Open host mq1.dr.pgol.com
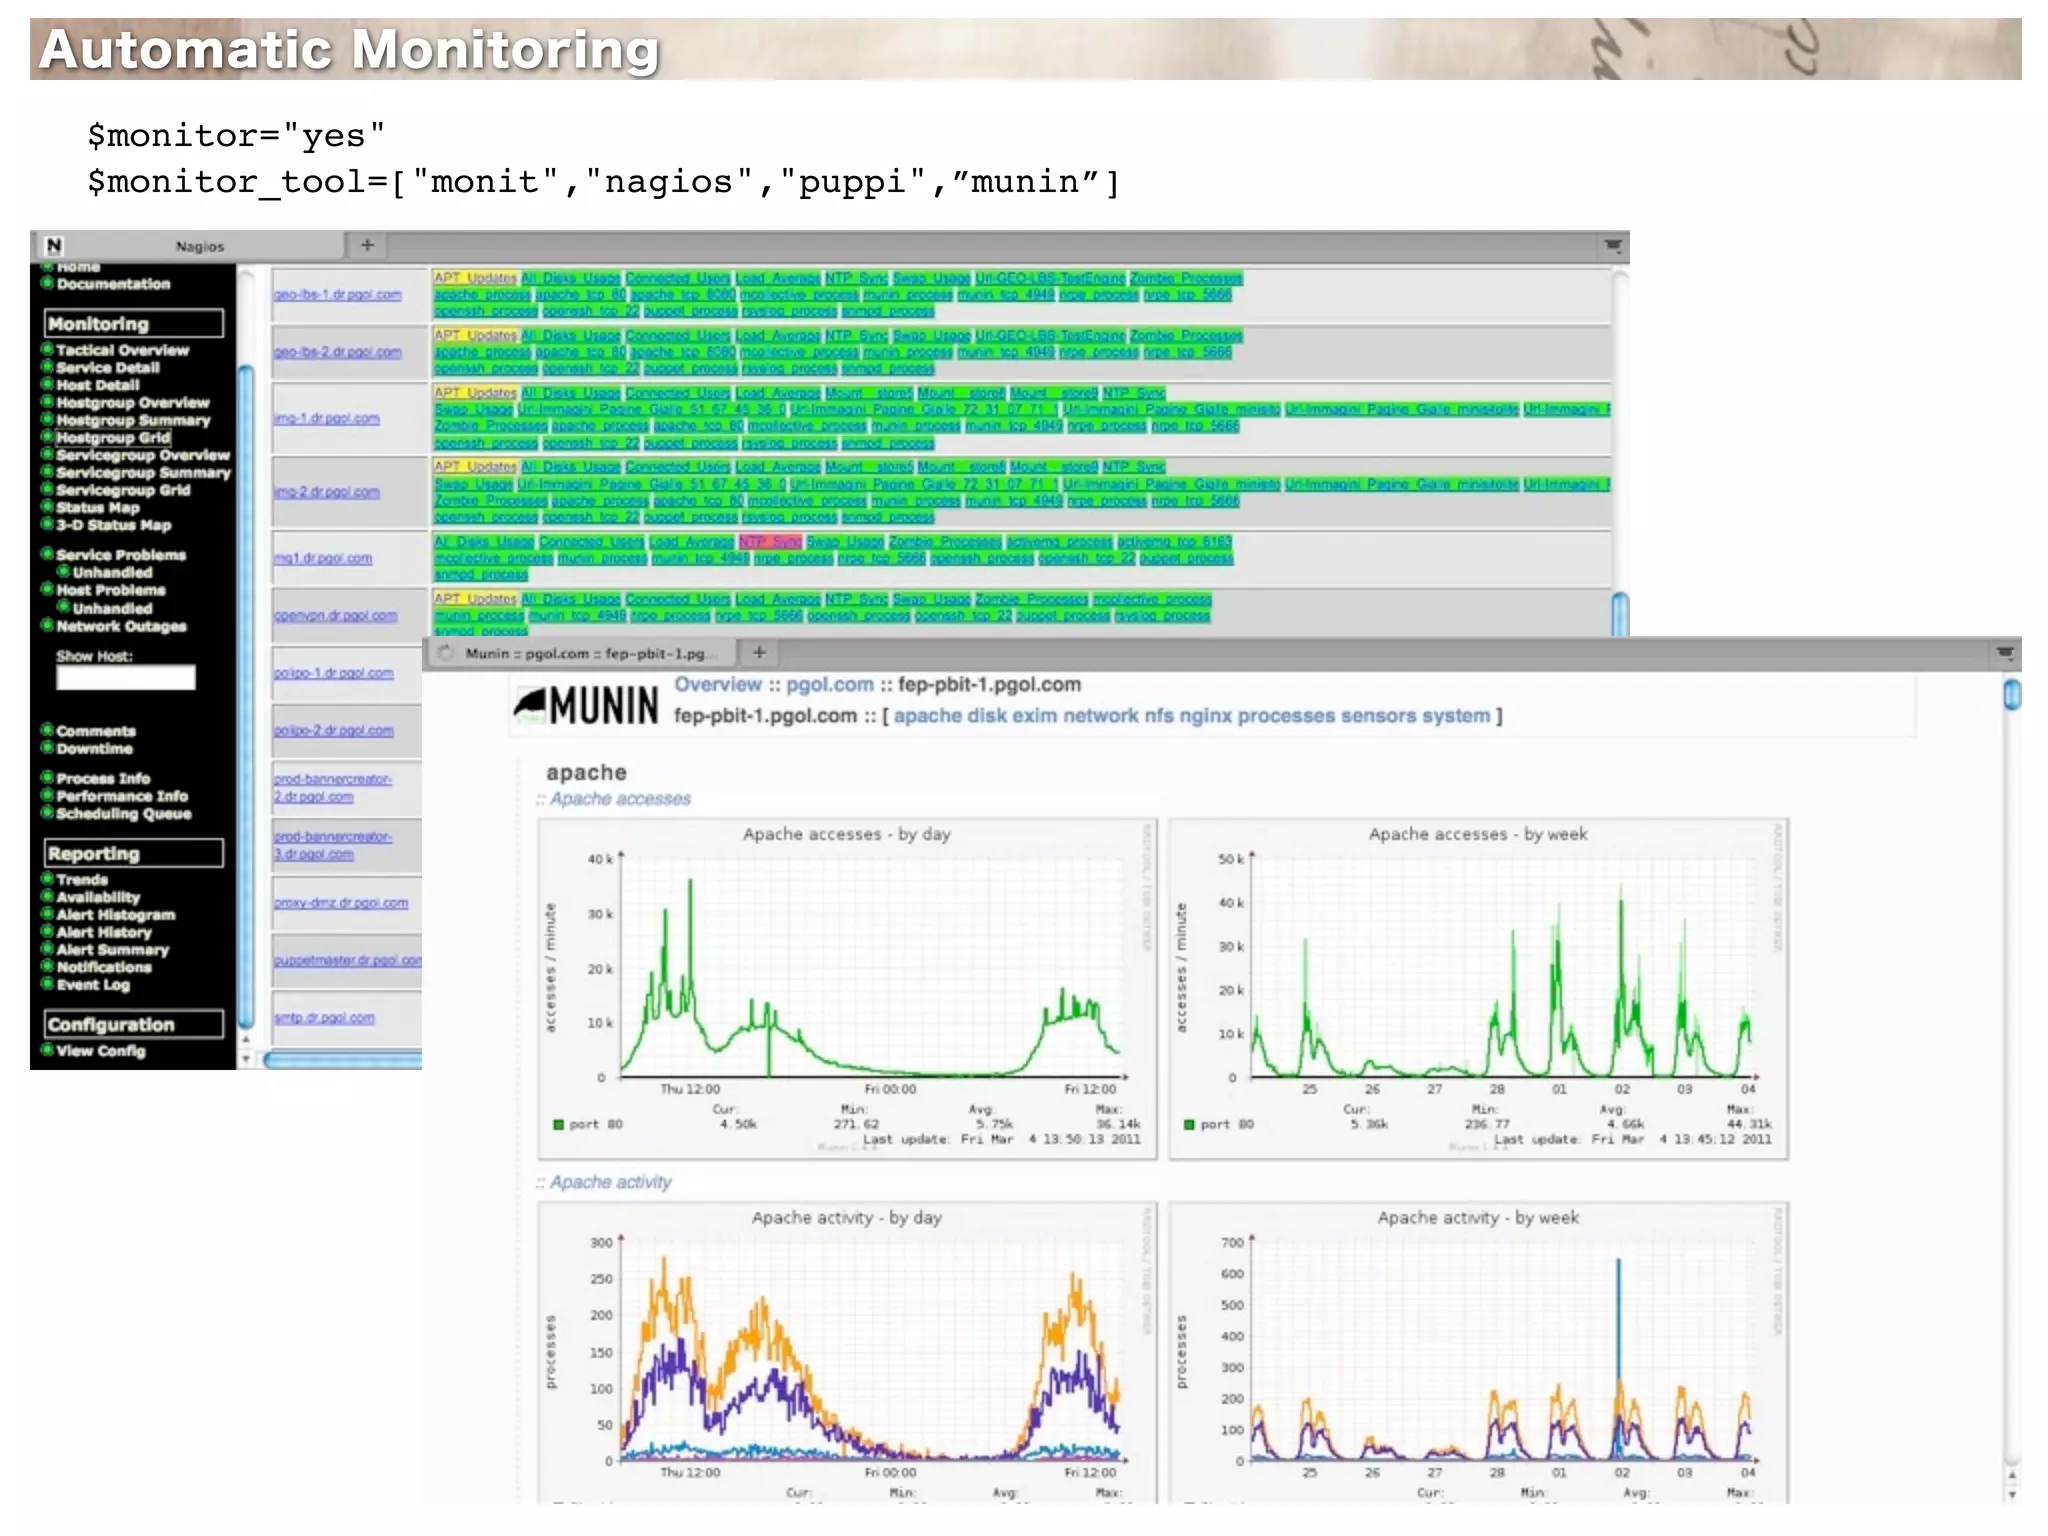 (x=323, y=558)
